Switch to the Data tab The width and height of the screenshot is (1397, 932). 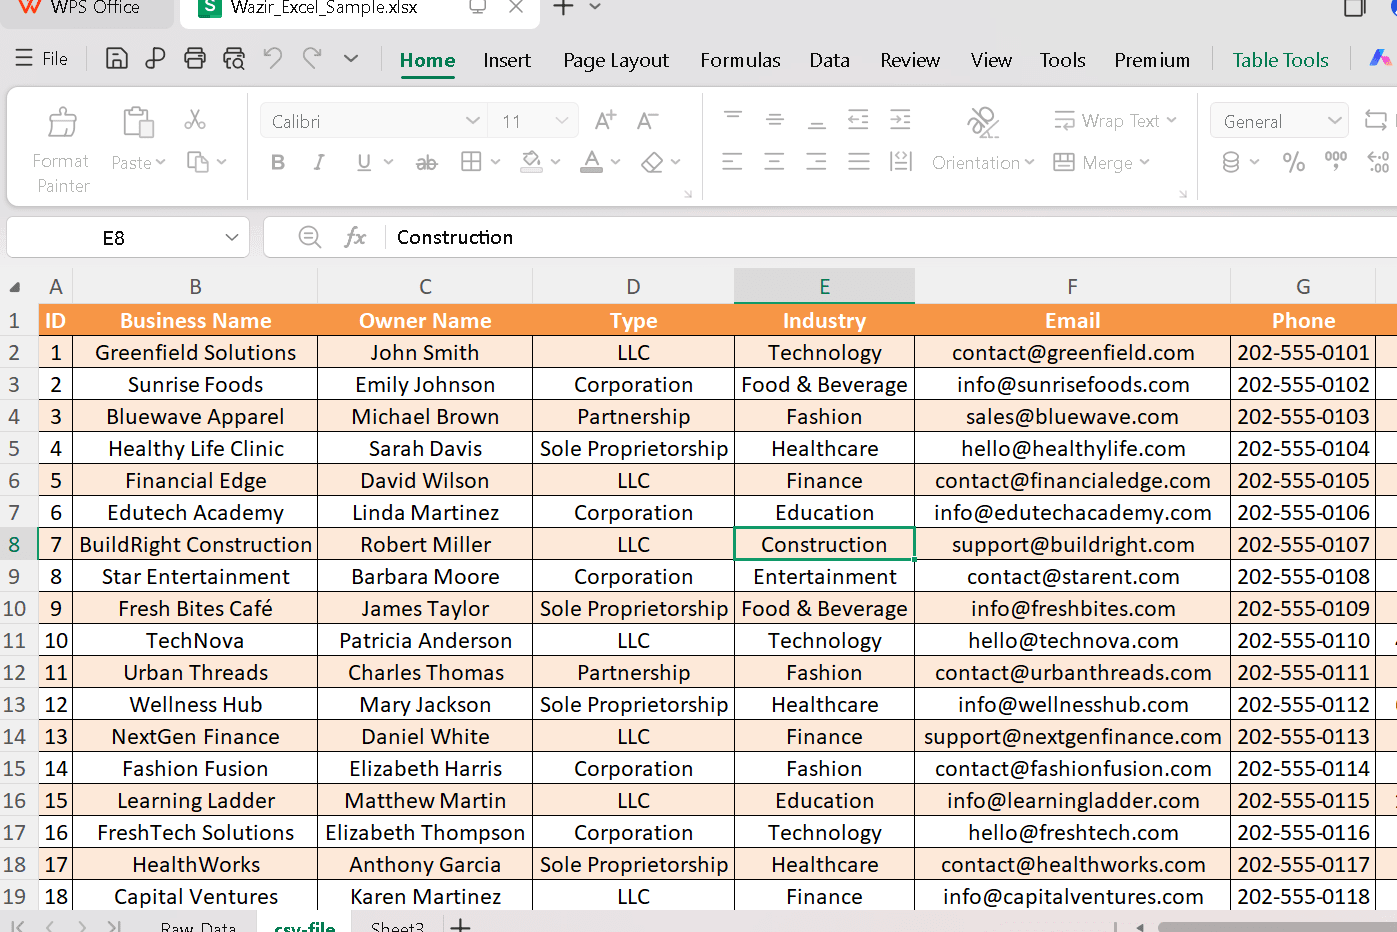click(x=829, y=60)
